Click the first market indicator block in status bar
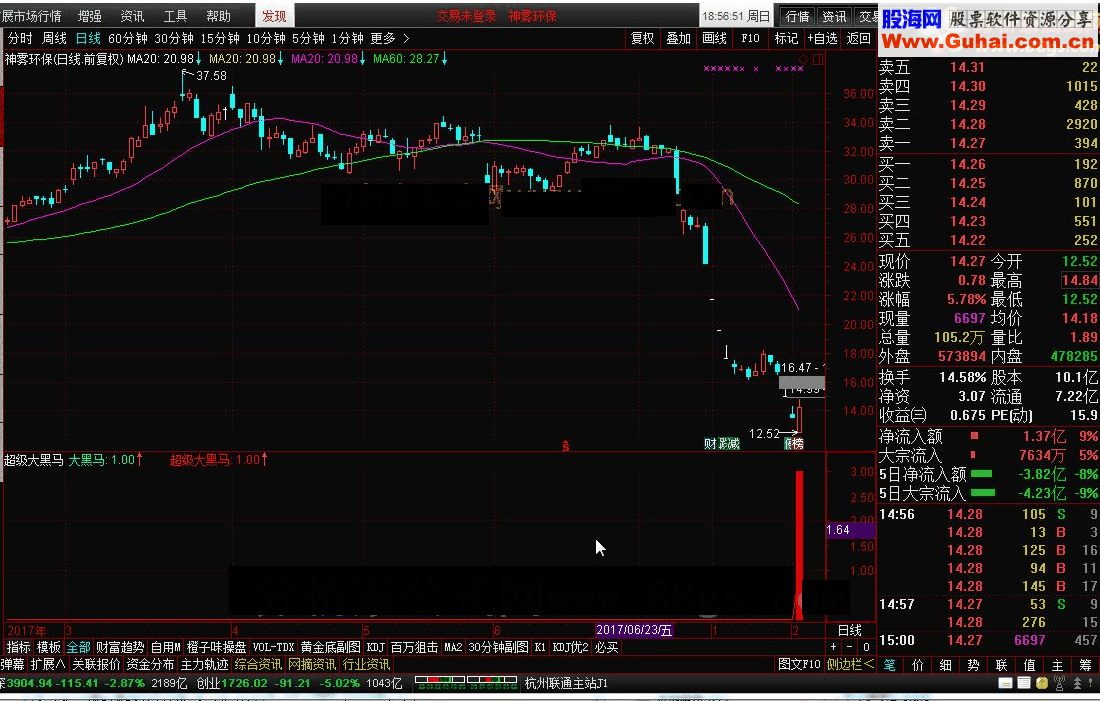 tap(439, 683)
